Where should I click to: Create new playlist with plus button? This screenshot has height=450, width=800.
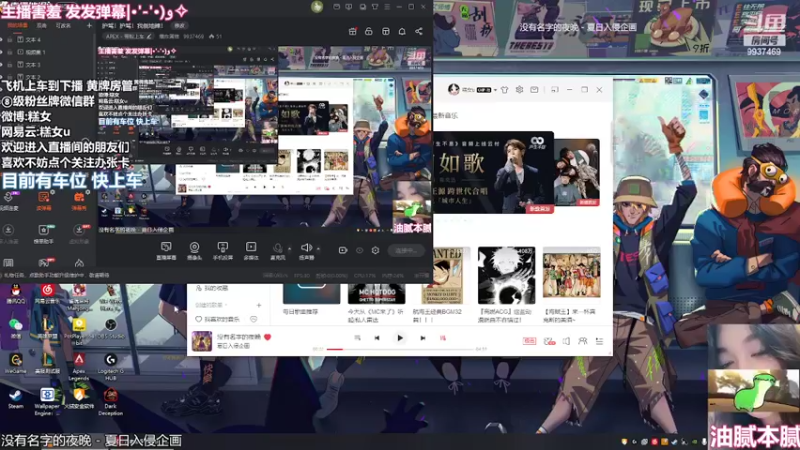[x=259, y=305]
